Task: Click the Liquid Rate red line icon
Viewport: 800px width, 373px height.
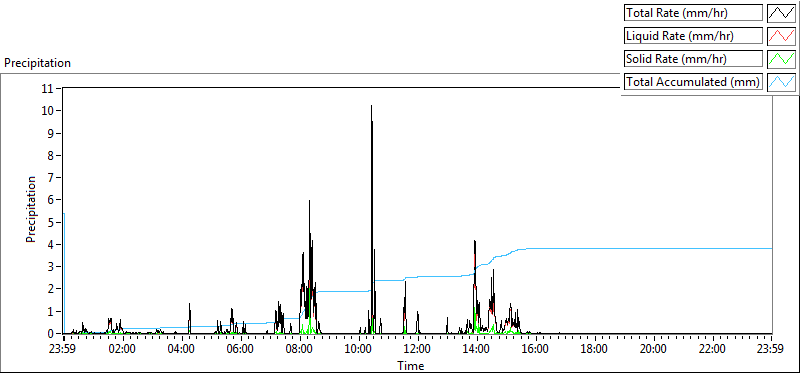Action: [x=781, y=35]
